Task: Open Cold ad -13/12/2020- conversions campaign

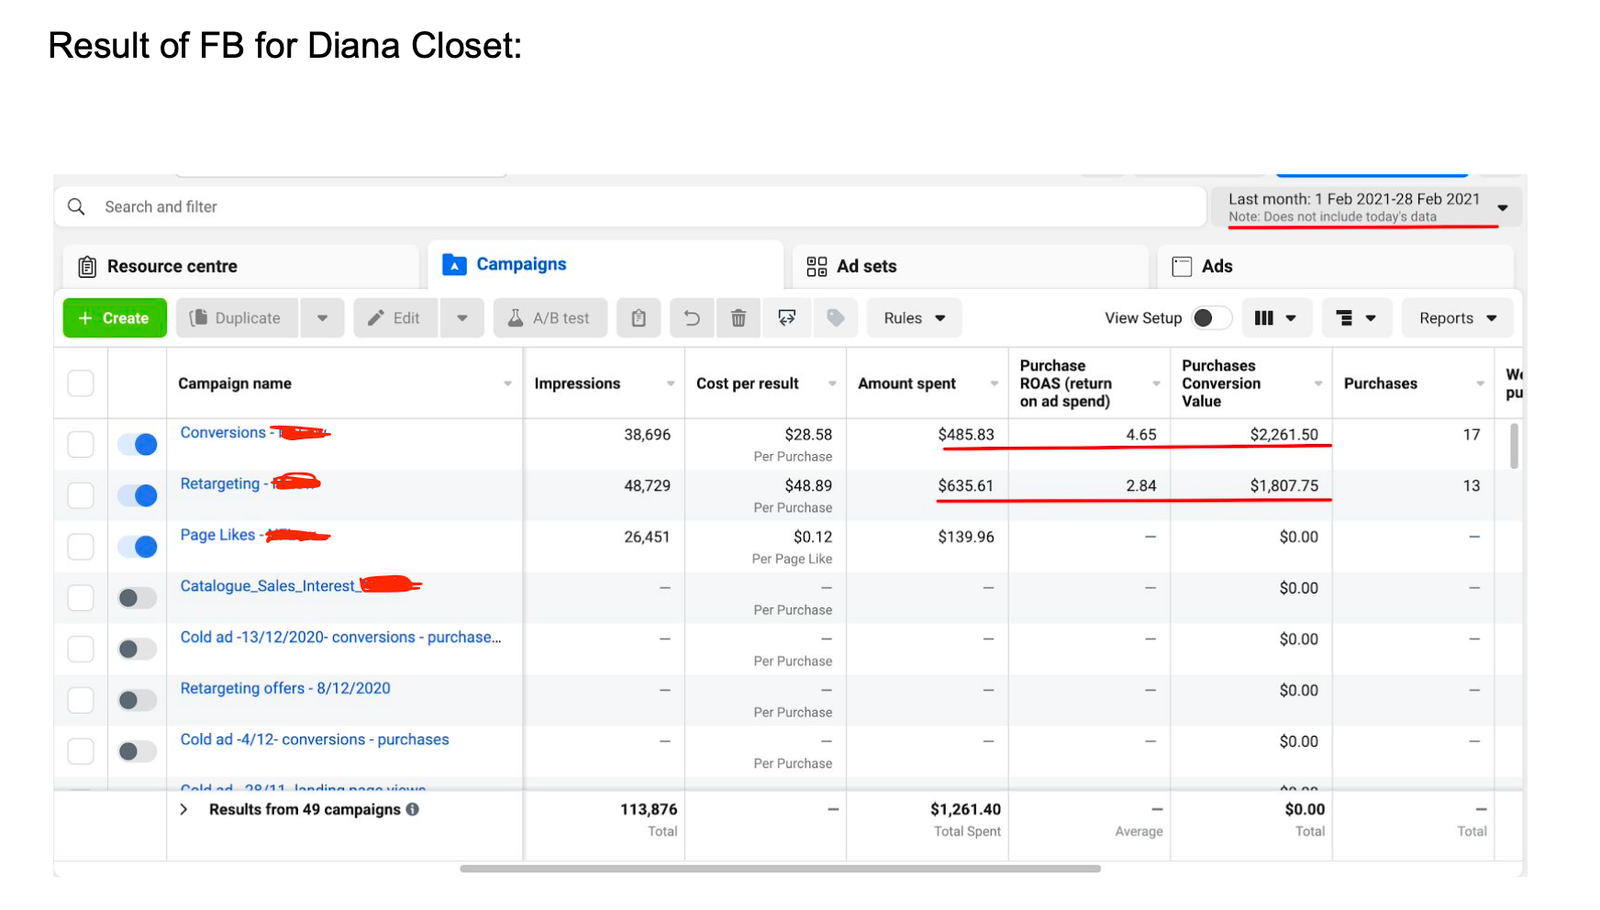Action: pyautogui.click(x=341, y=637)
